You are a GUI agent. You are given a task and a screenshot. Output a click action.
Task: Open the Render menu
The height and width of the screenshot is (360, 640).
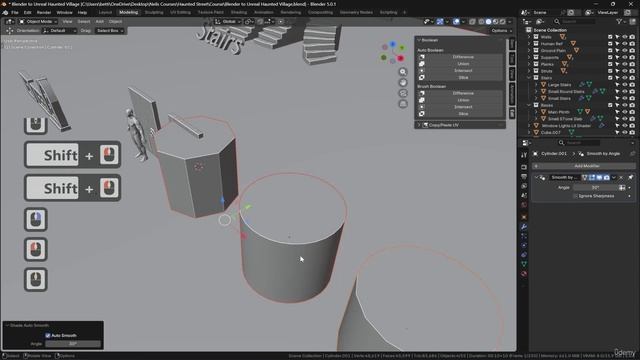44,12
